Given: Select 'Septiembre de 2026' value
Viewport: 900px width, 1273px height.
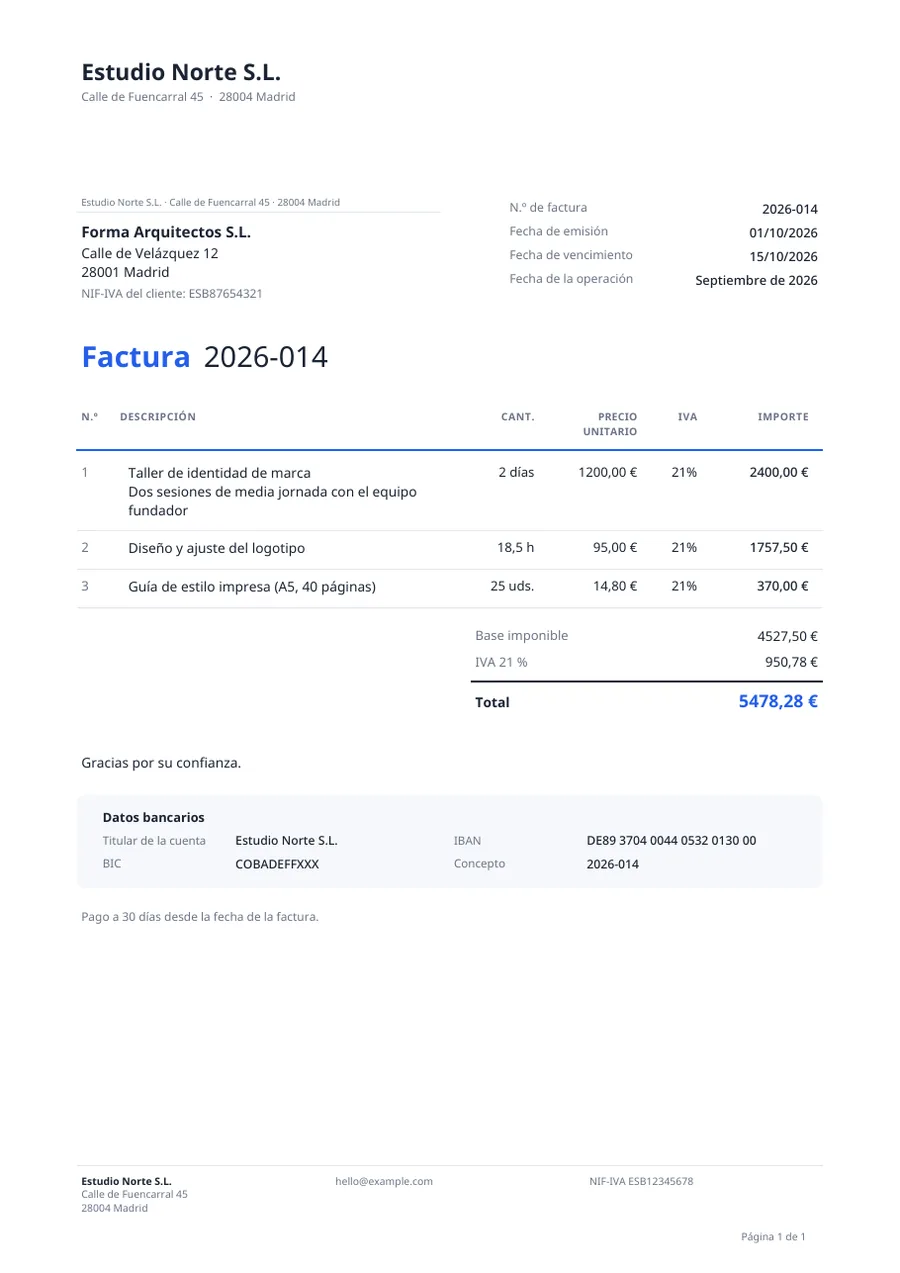Looking at the screenshot, I should (x=757, y=281).
